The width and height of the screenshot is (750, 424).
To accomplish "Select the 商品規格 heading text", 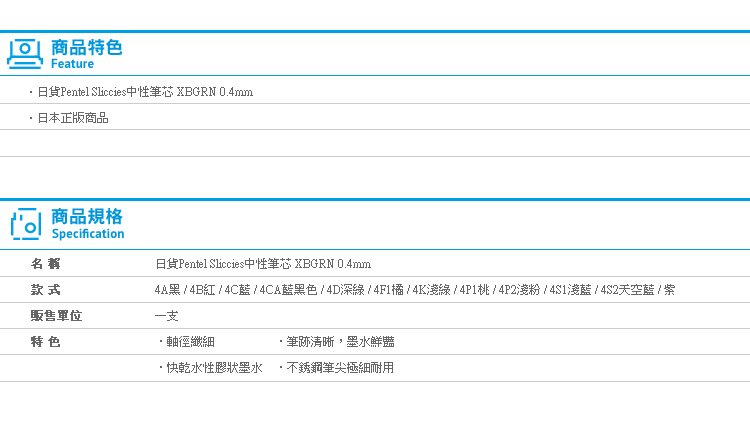I will pyautogui.click(x=87, y=217).
